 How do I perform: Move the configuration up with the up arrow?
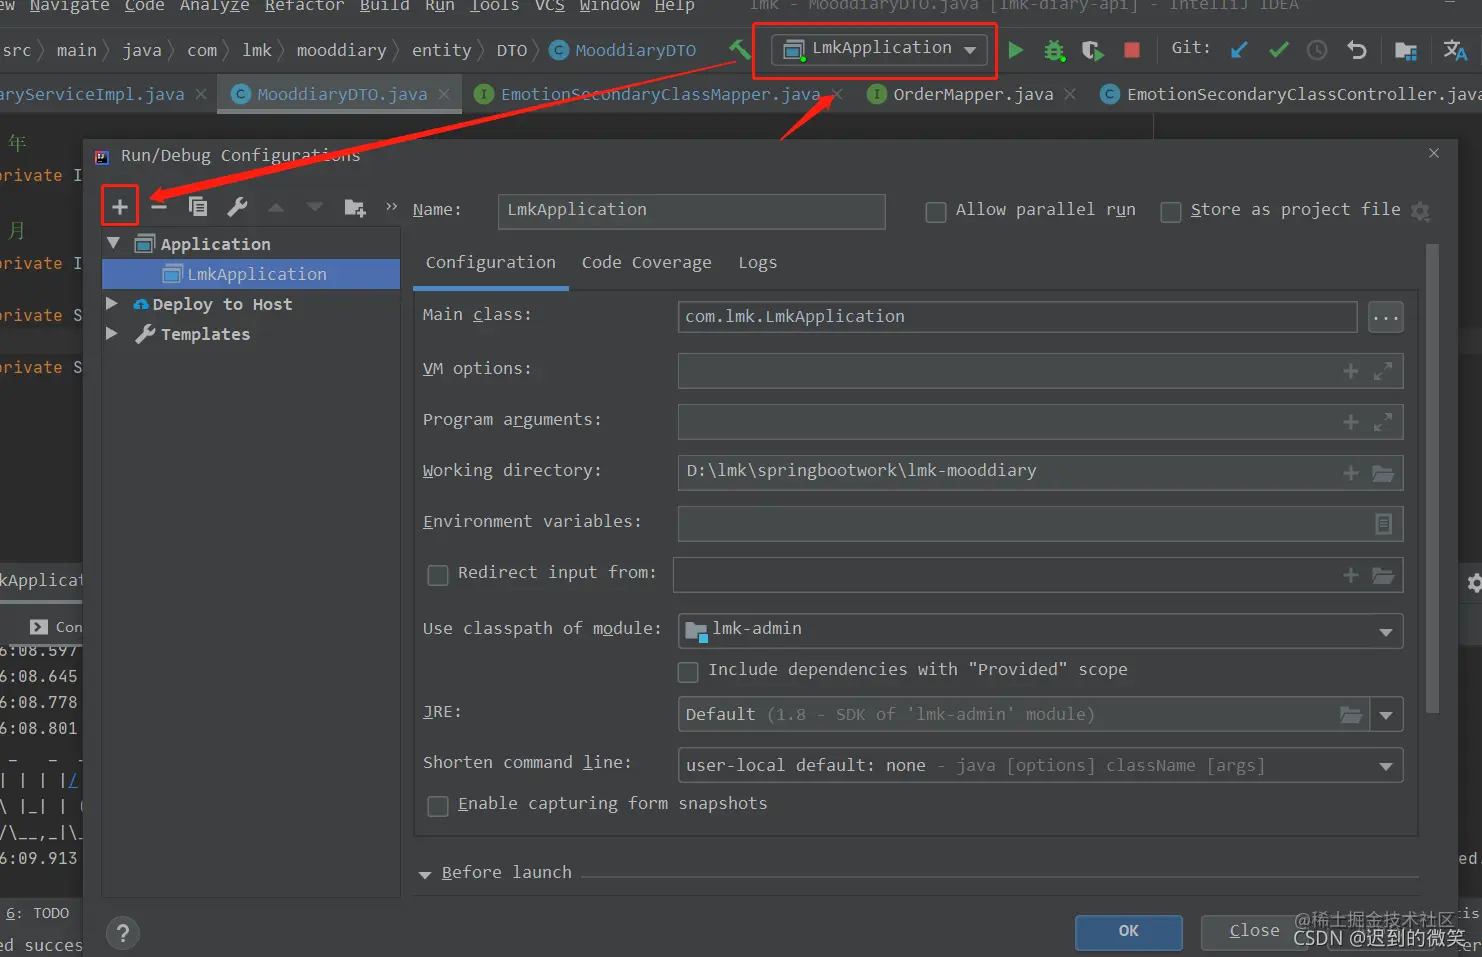point(276,207)
